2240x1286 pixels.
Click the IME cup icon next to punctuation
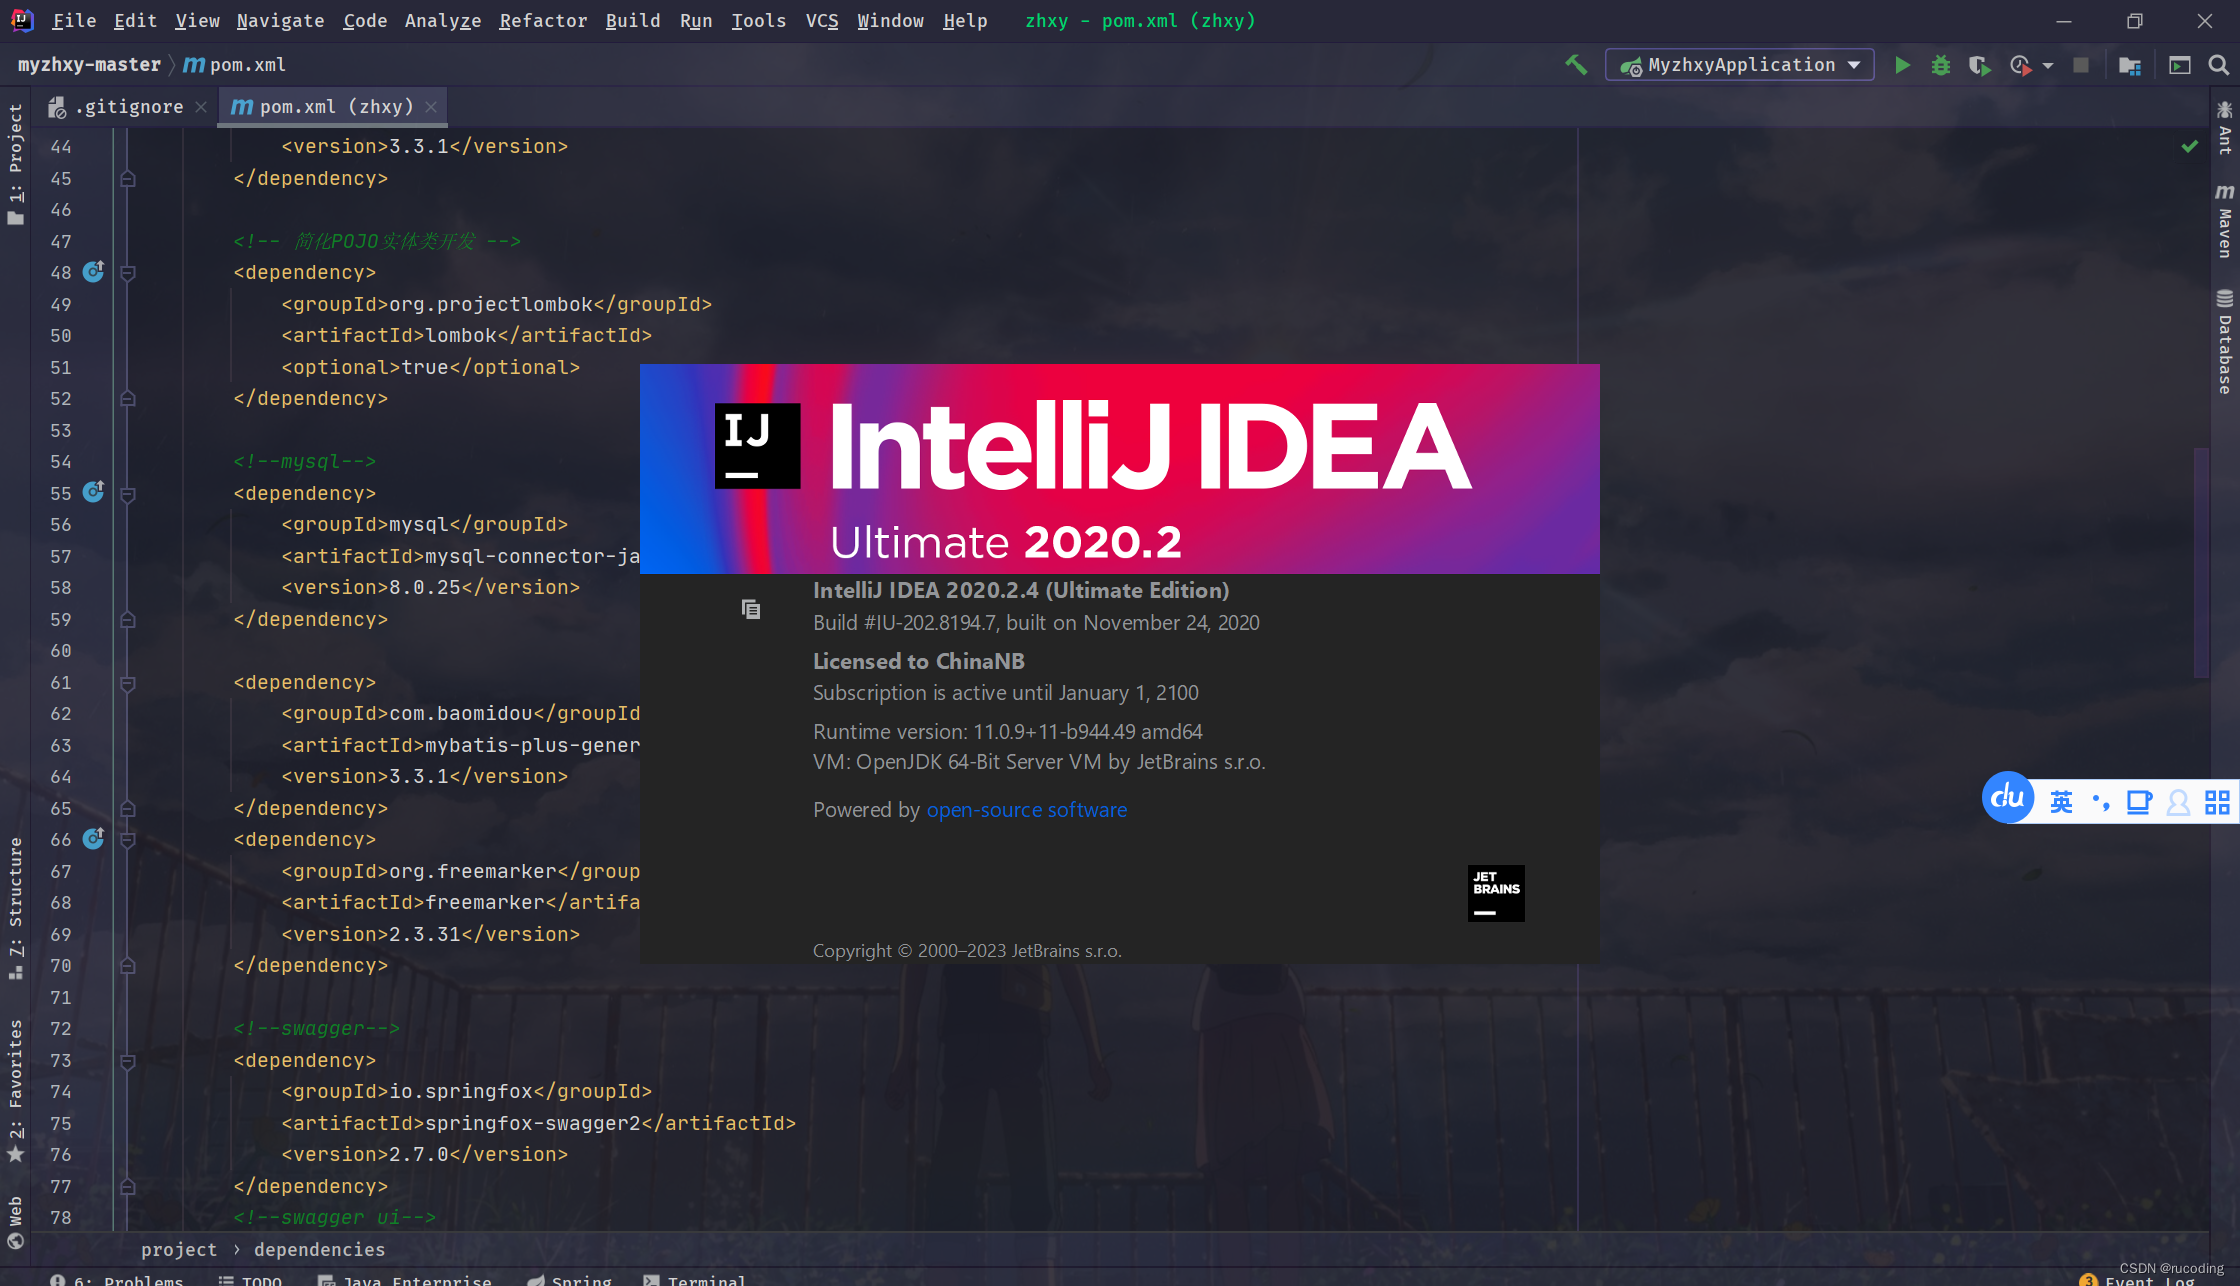click(2139, 802)
